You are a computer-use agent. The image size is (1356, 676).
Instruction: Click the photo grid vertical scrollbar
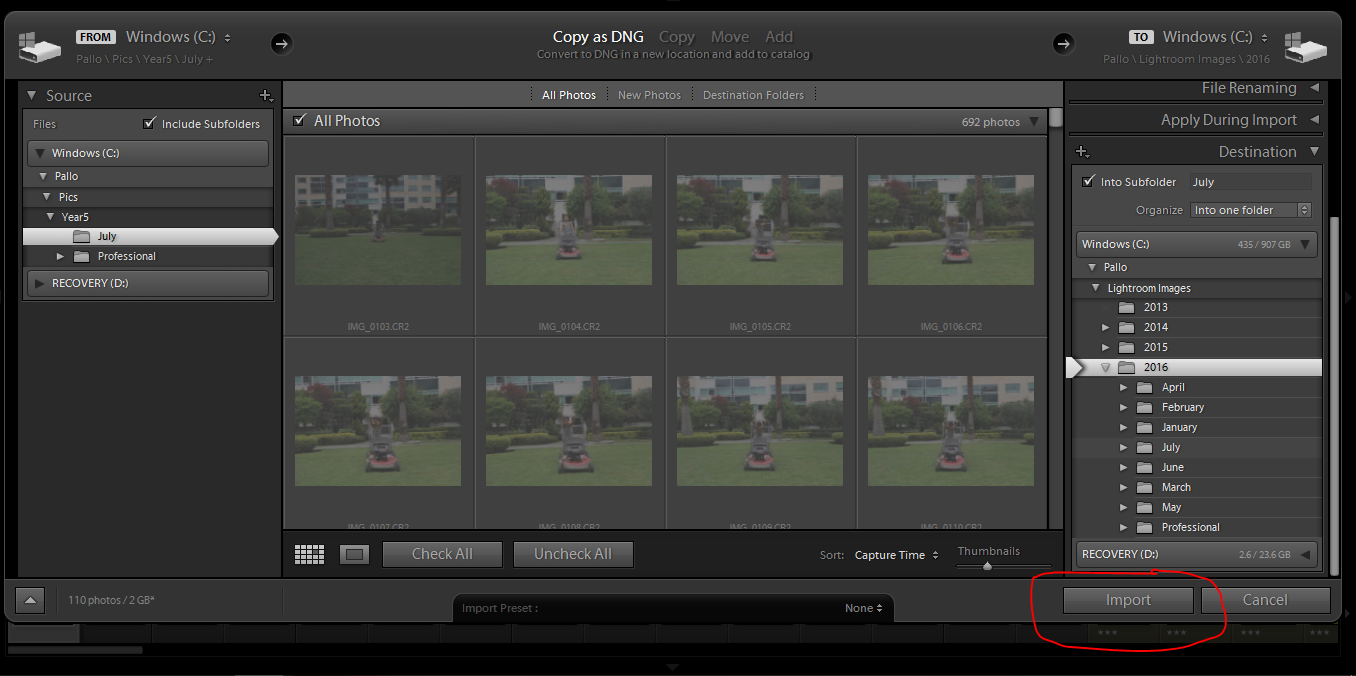1056,118
